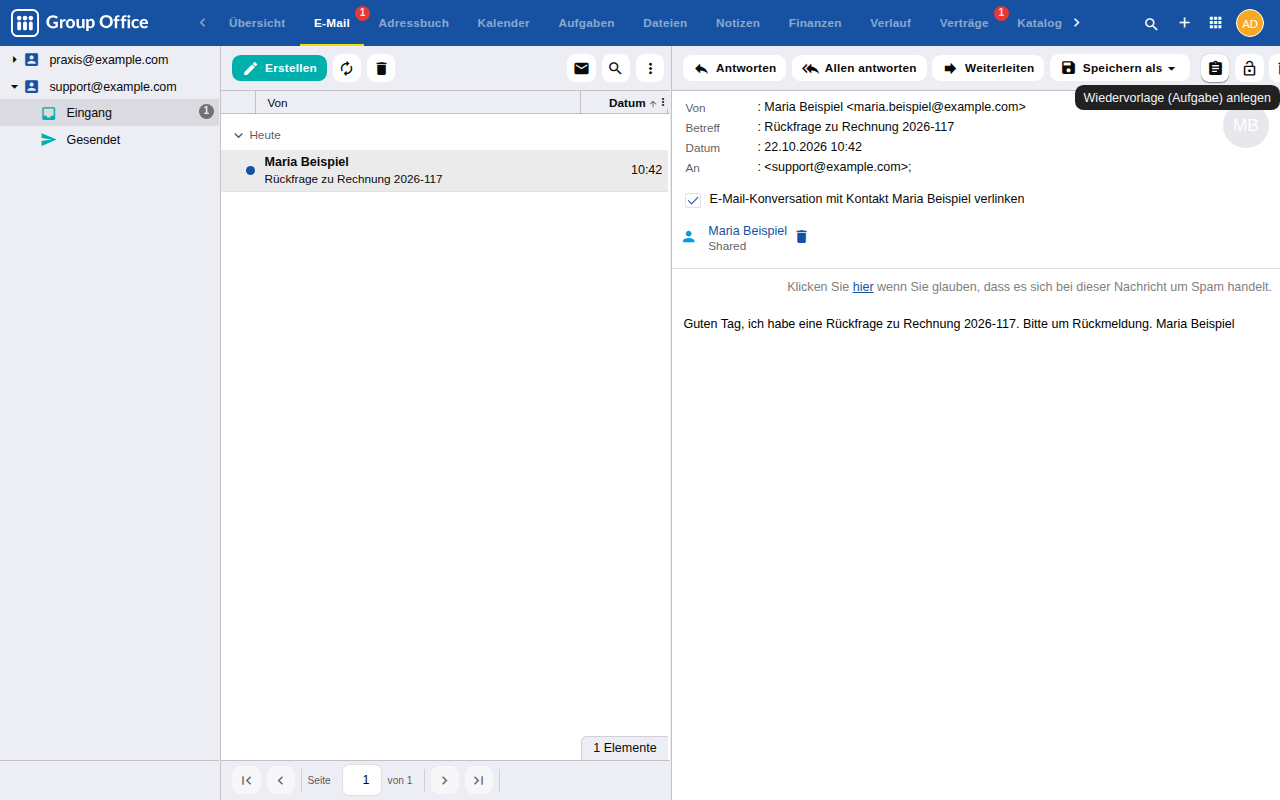The image size is (1280, 800).
Task: Refresh the mail list
Action: (x=347, y=68)
